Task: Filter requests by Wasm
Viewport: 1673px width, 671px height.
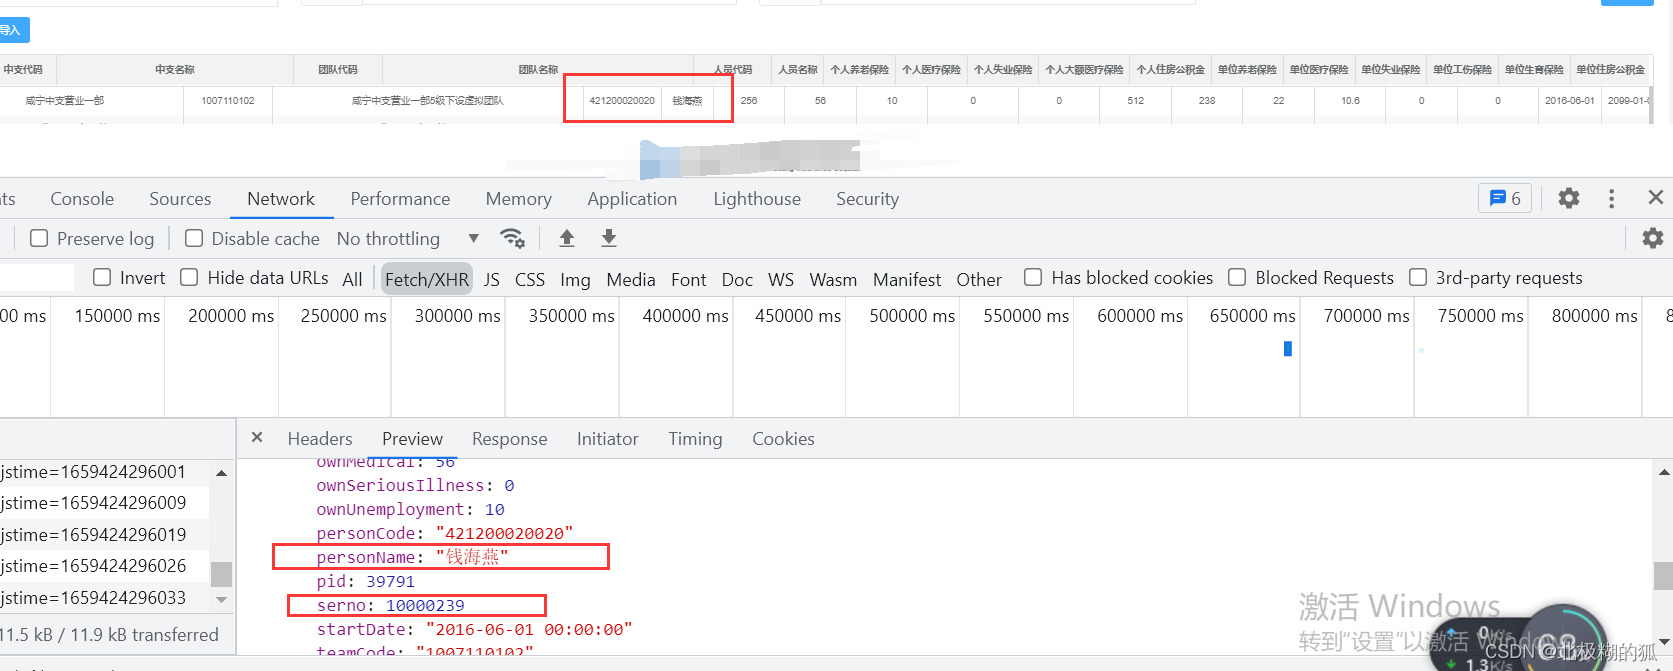Action: pyautogui.click(x=833, y=279)
